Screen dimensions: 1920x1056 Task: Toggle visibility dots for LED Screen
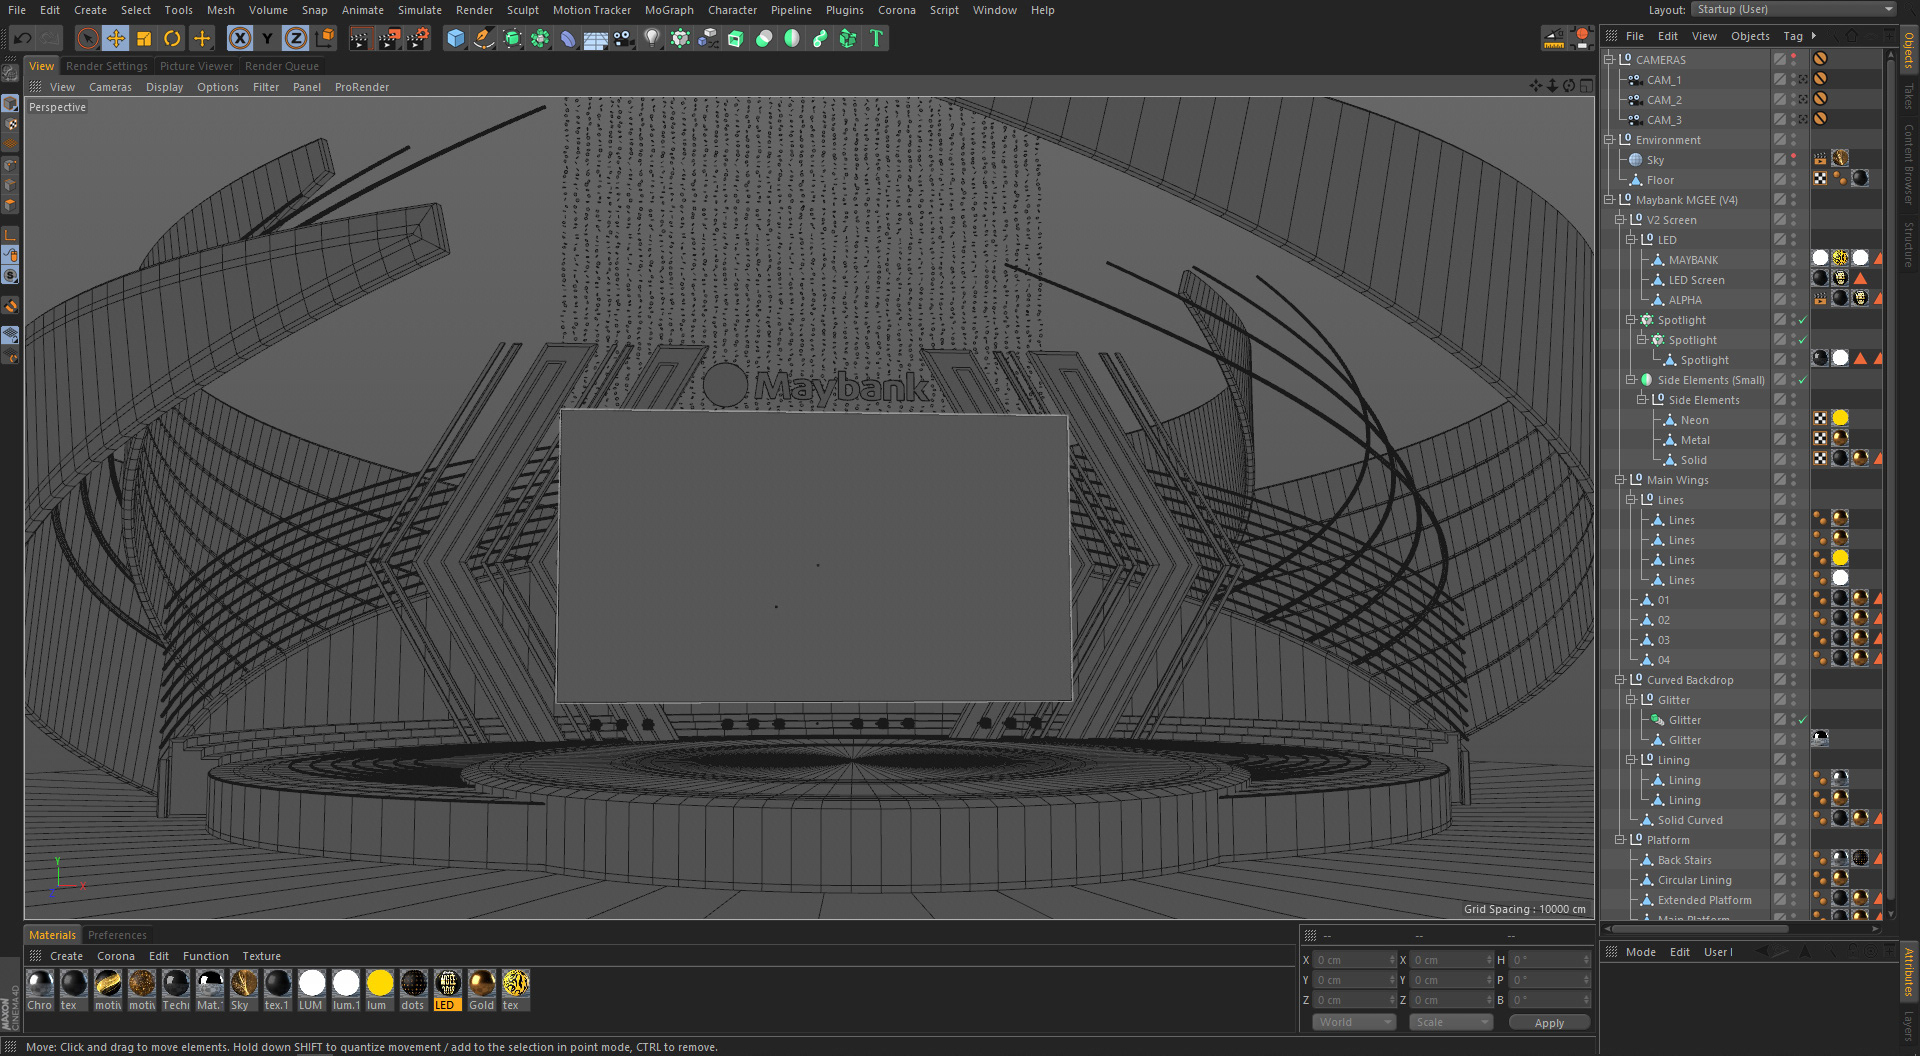[x=1794, y=280]
